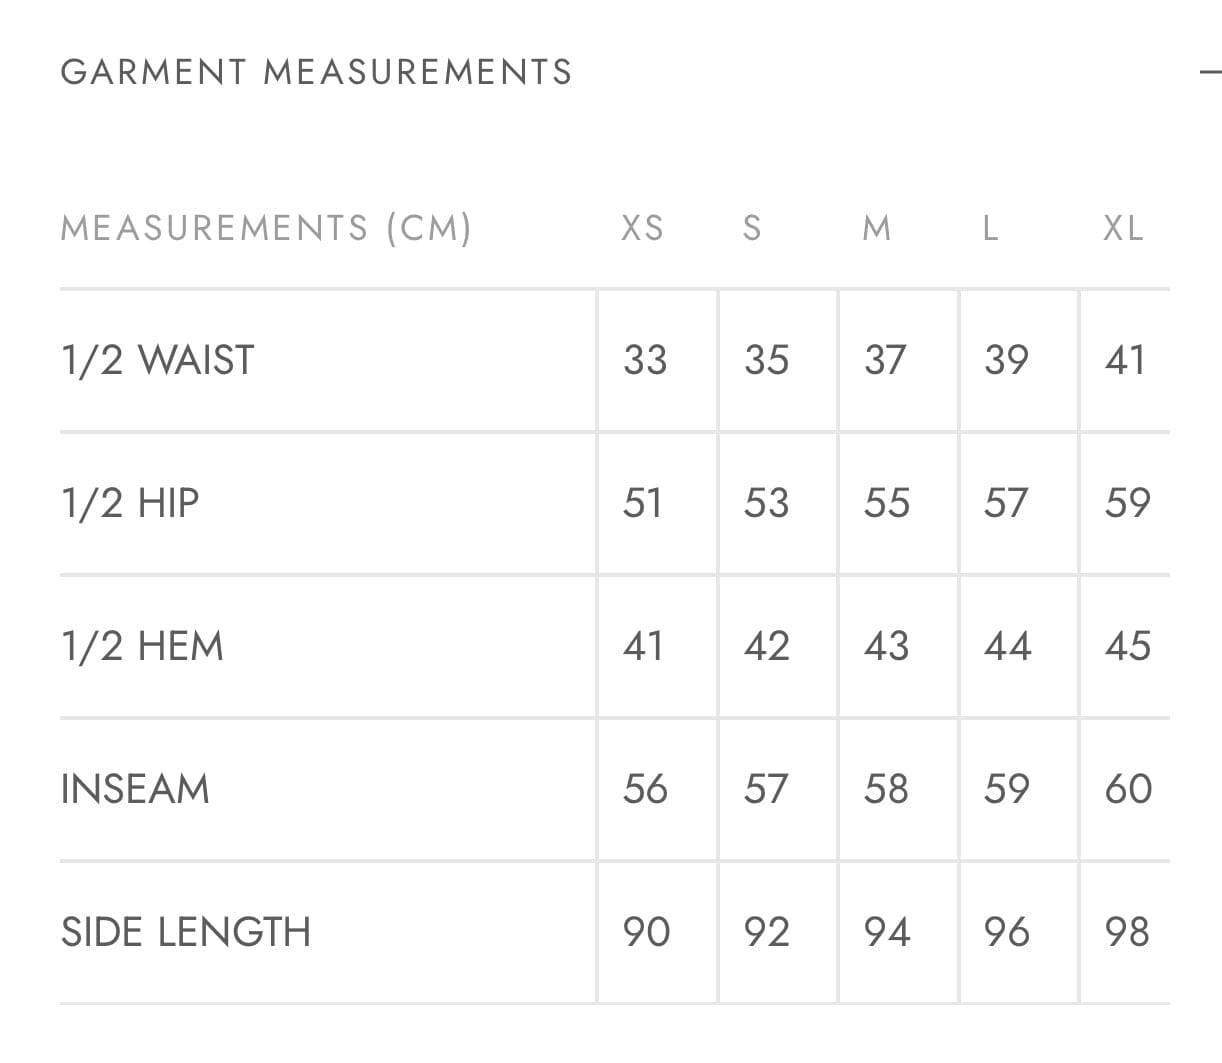Screen dimensions: 1222x1063
Task: Click the Side Length row label
Action: click(186, 932)
